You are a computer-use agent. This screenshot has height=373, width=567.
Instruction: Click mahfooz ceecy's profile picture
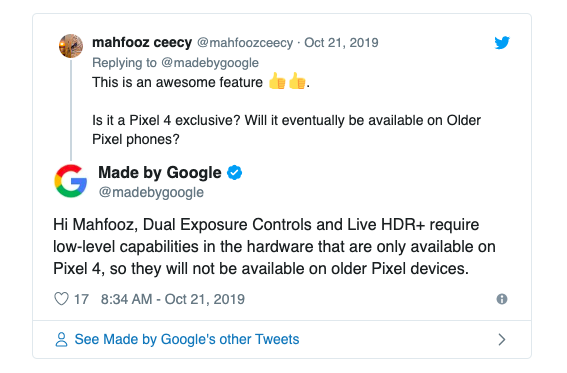(x=71, y=46)
